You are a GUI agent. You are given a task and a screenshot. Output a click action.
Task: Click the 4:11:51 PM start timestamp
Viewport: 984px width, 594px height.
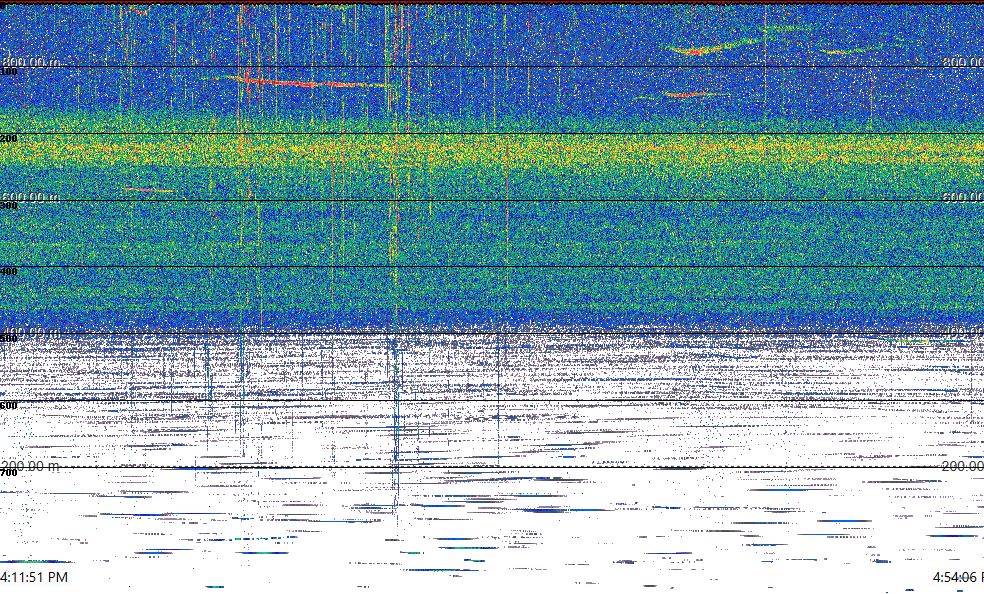(34, 577)
